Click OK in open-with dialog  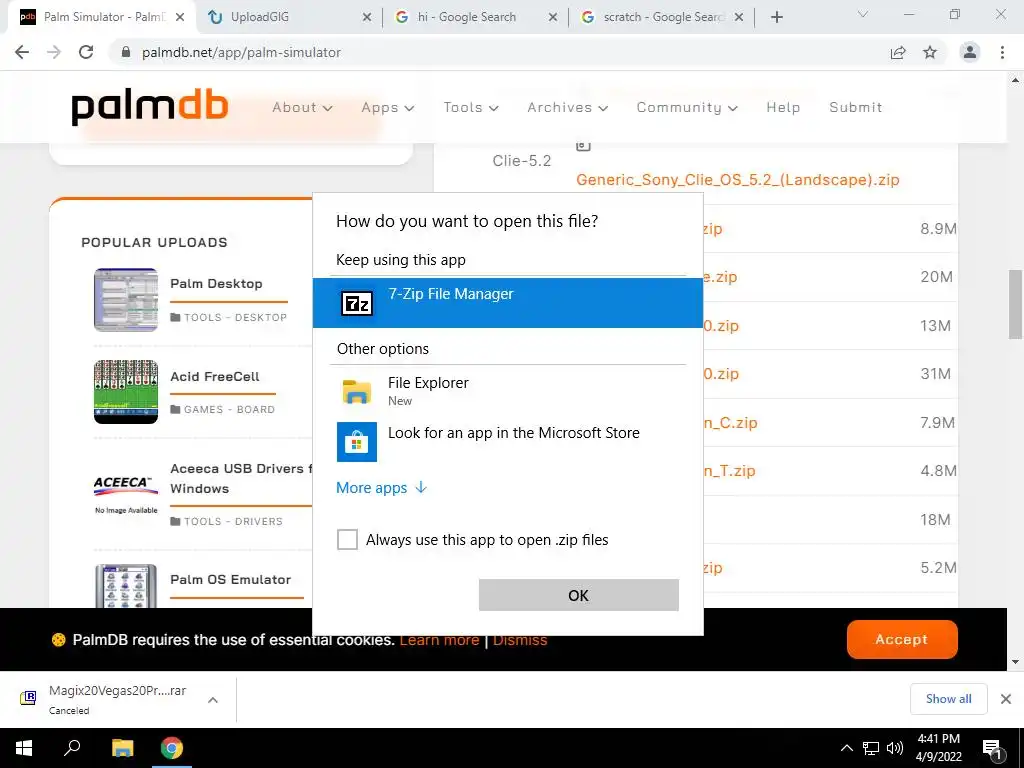coord(579,595)
